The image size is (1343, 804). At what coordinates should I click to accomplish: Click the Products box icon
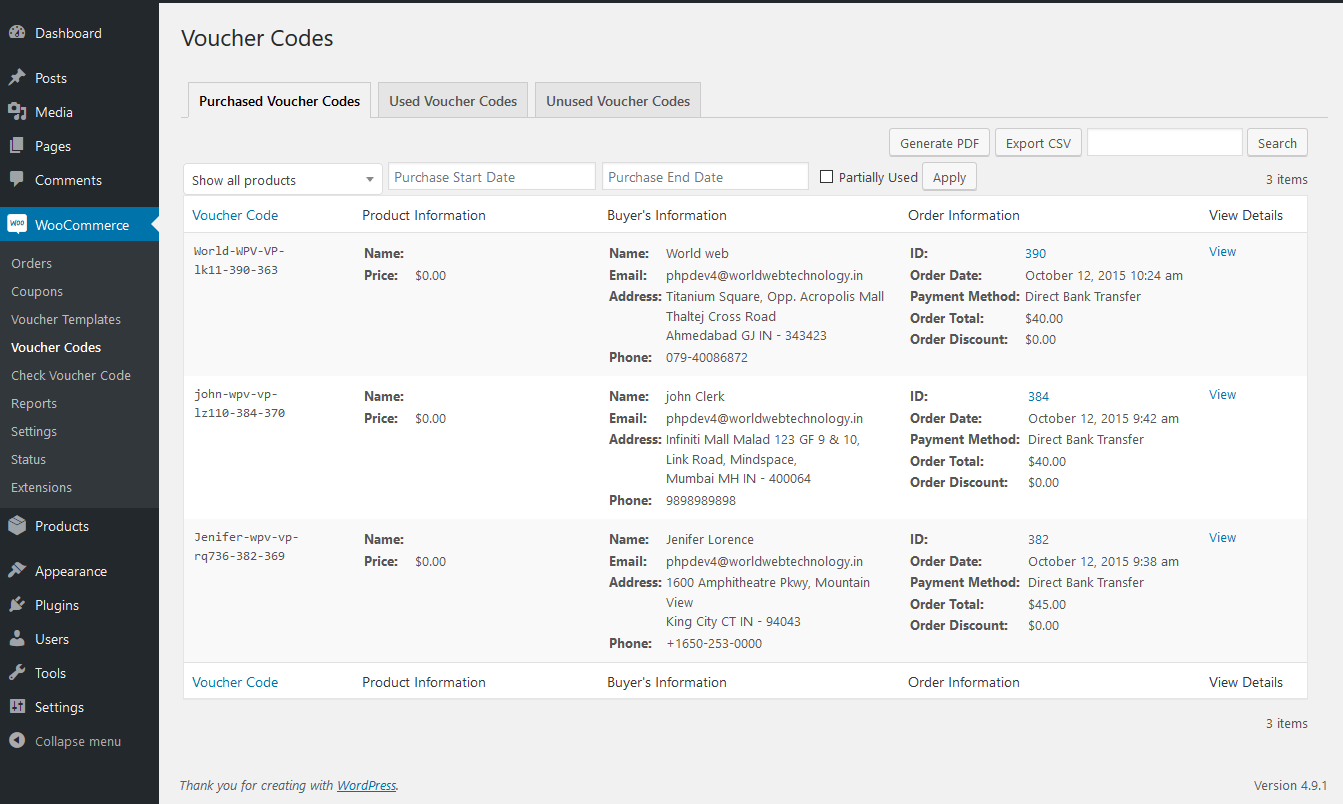pyautogui.click(x=17, y=526)
